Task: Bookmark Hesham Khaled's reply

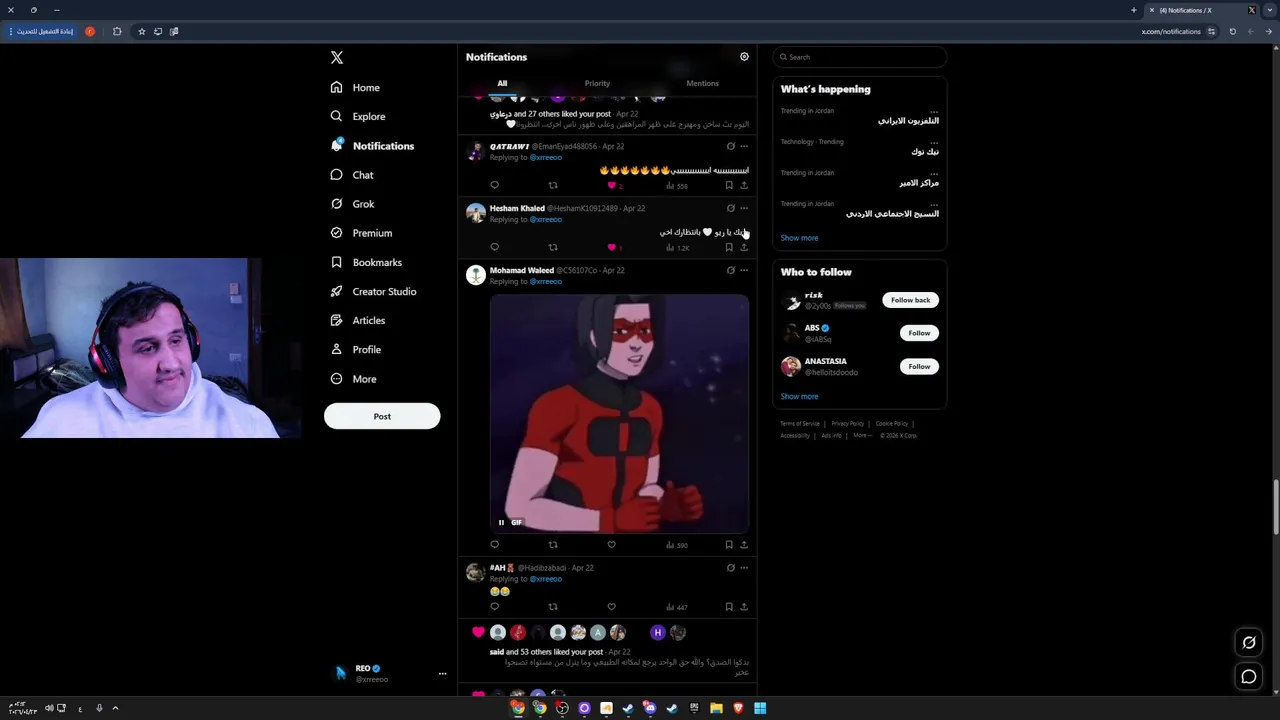Action: coord(729,247)
